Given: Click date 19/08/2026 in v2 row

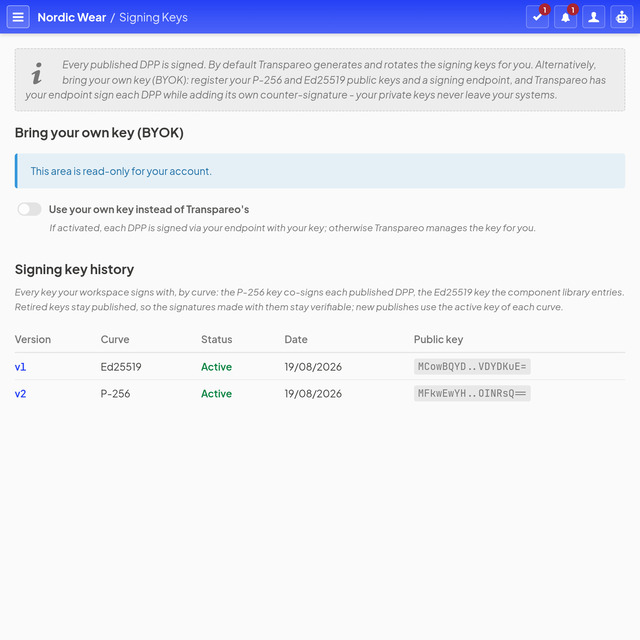Looking at the screenshot, I should tap(313, 394).
